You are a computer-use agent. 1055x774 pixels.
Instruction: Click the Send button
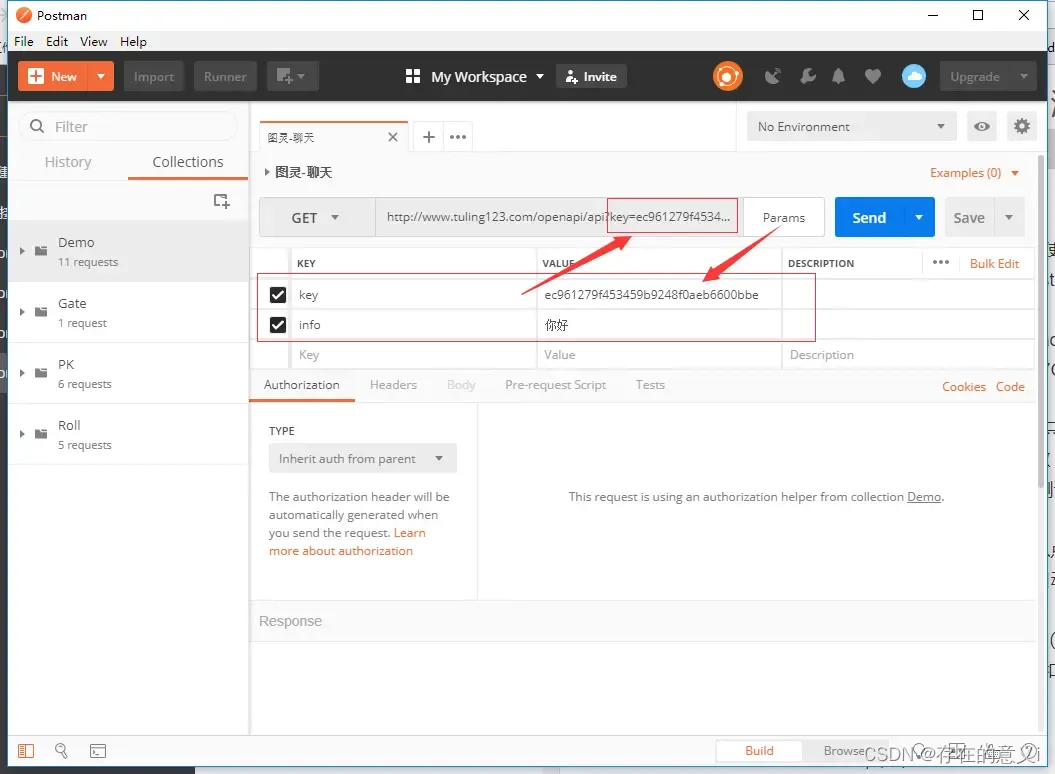click(x=869, y=217)
